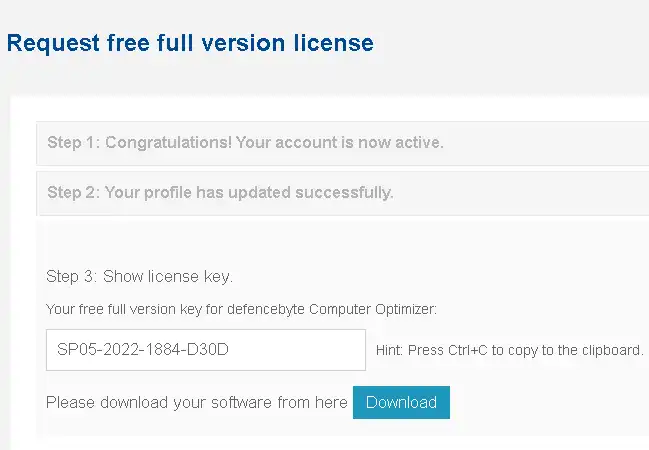Click the word Congratulations in Step 1

(168, 143)
